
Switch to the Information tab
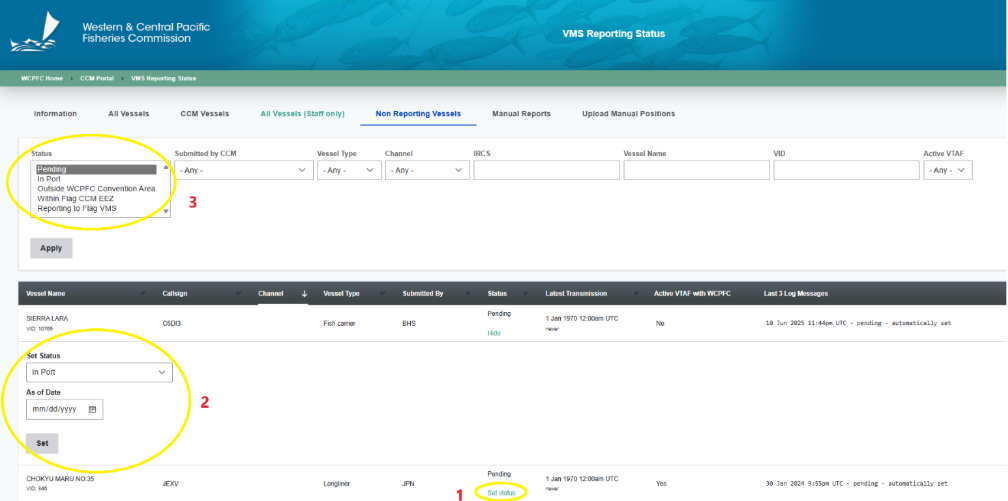coord(55,114)
